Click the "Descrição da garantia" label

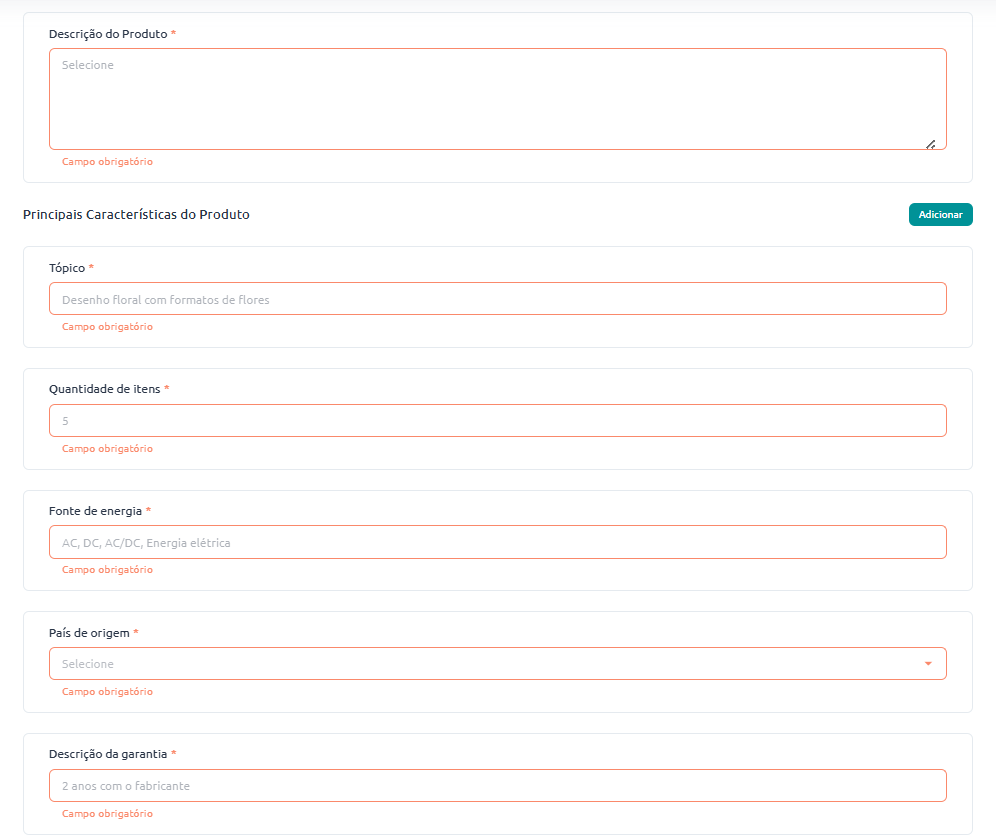108,754
